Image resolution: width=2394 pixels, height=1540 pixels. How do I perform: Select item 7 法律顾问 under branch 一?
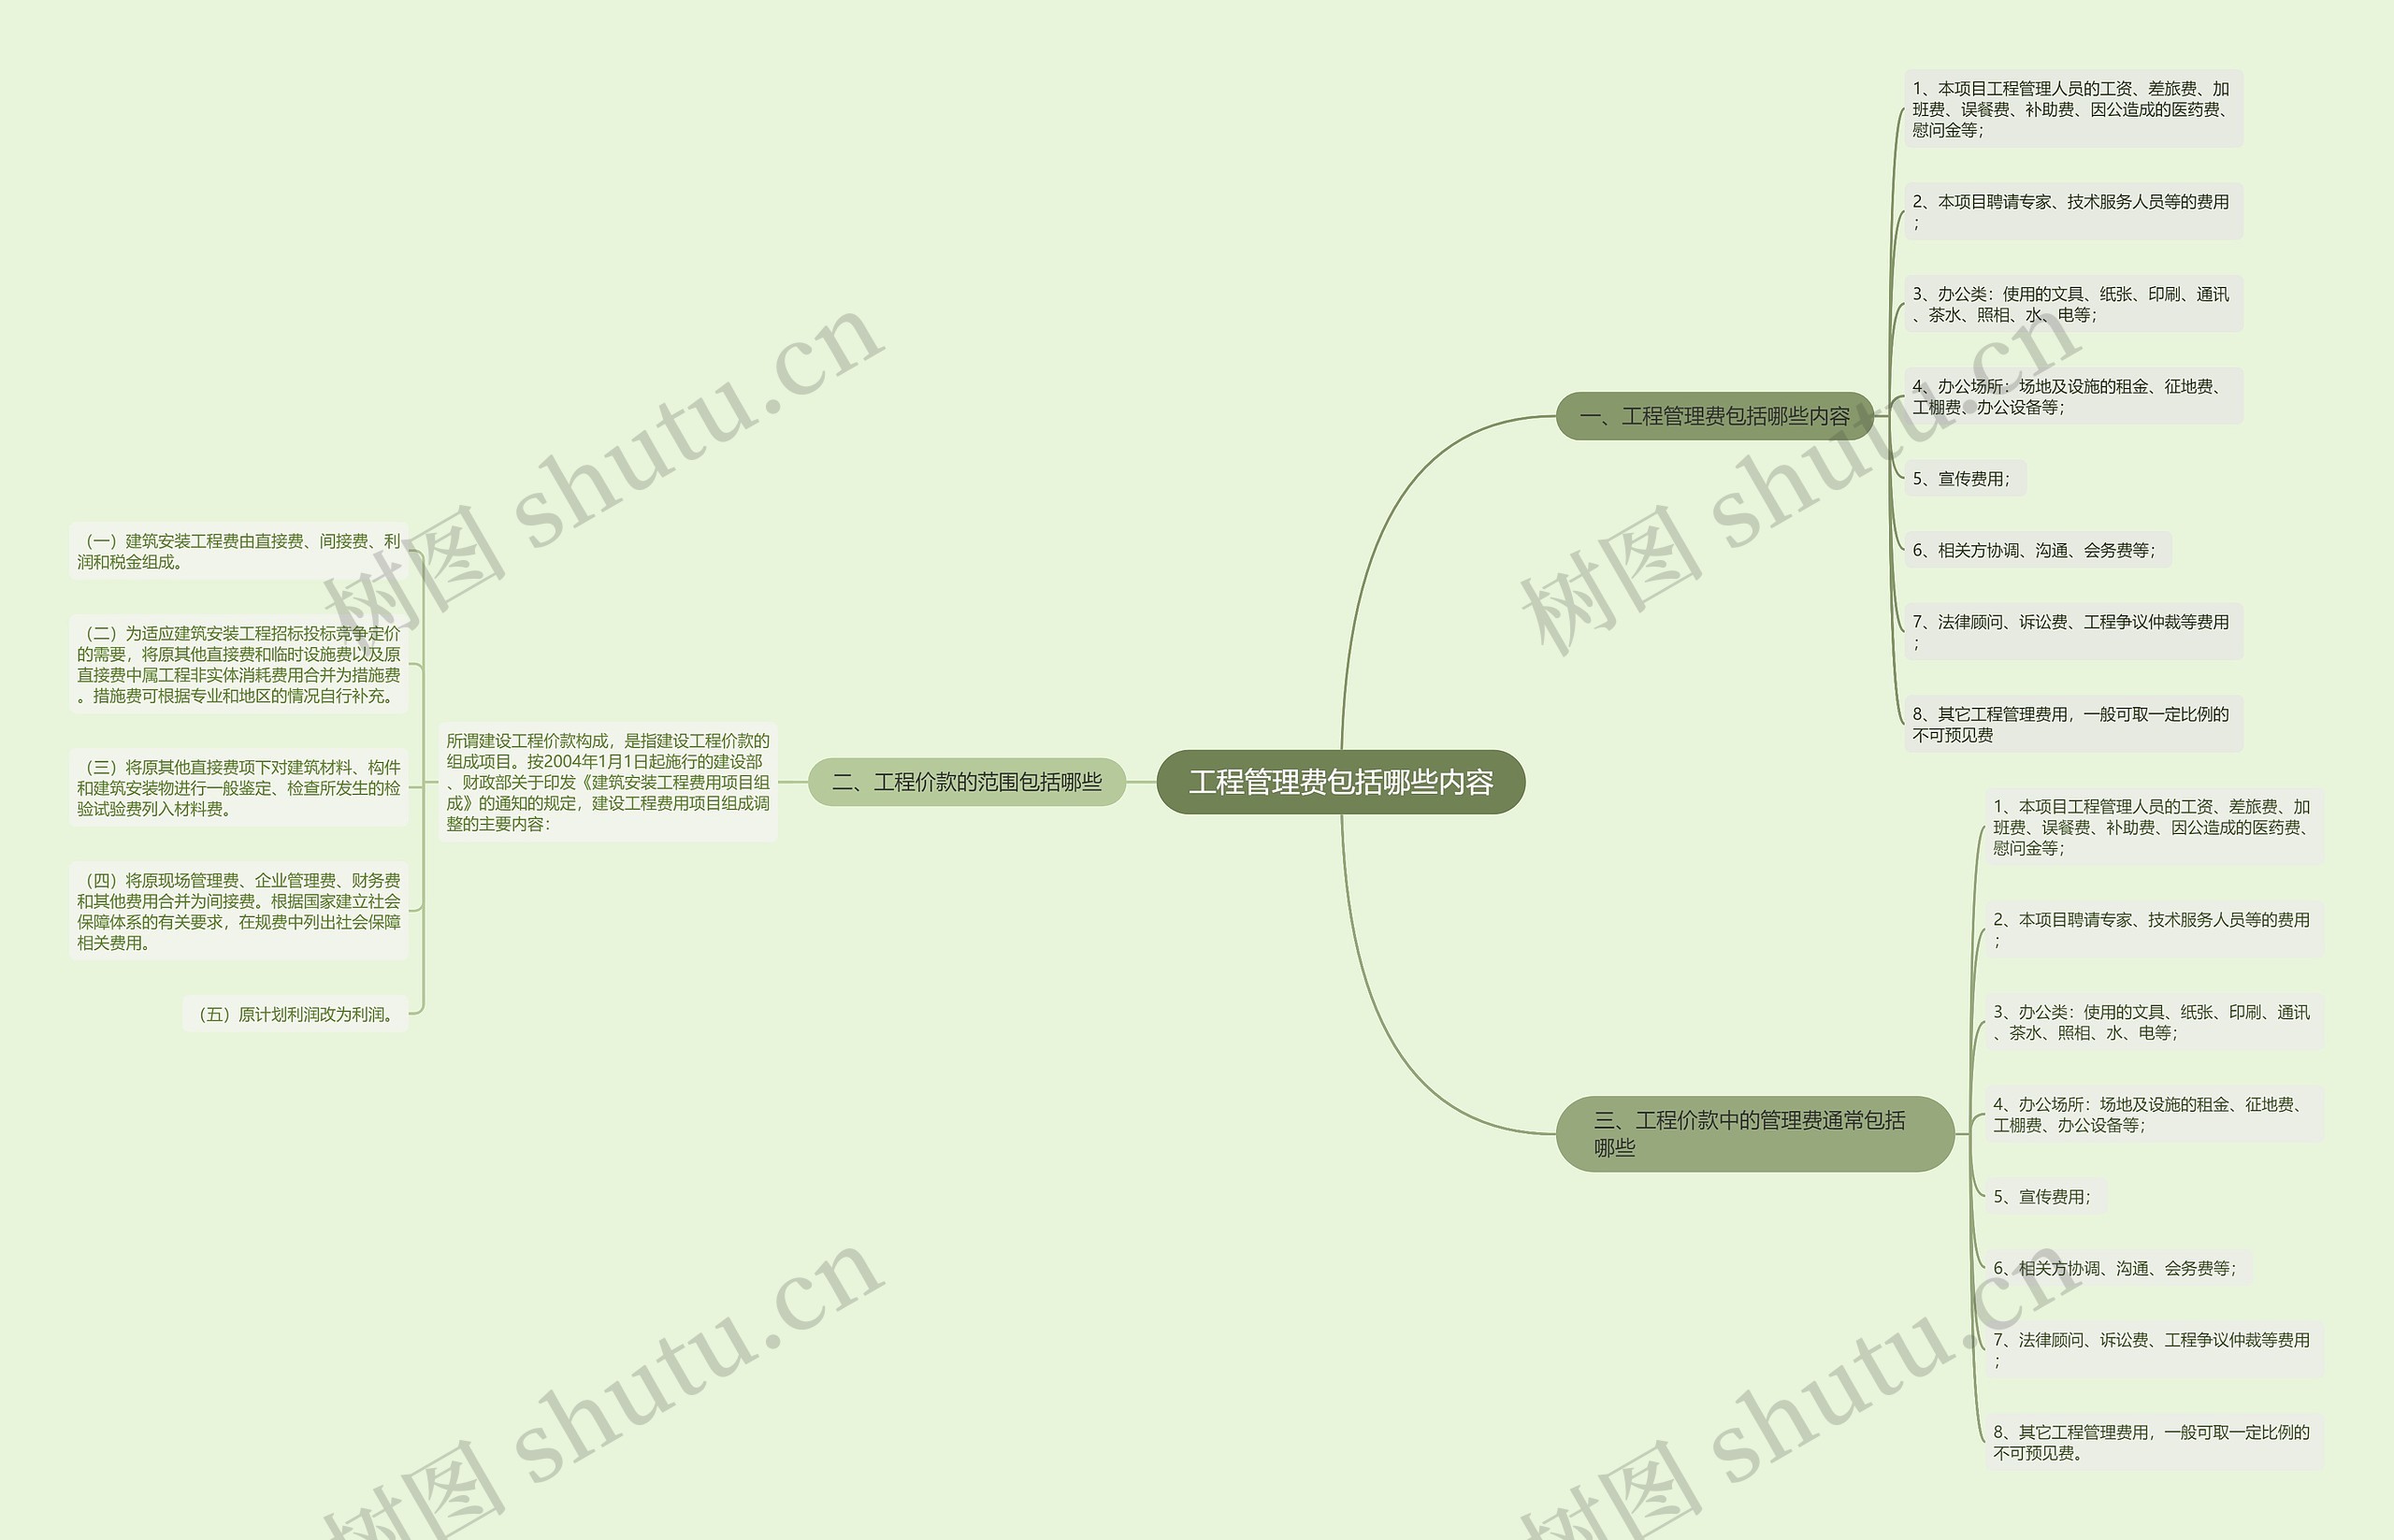coord(2073,631)
